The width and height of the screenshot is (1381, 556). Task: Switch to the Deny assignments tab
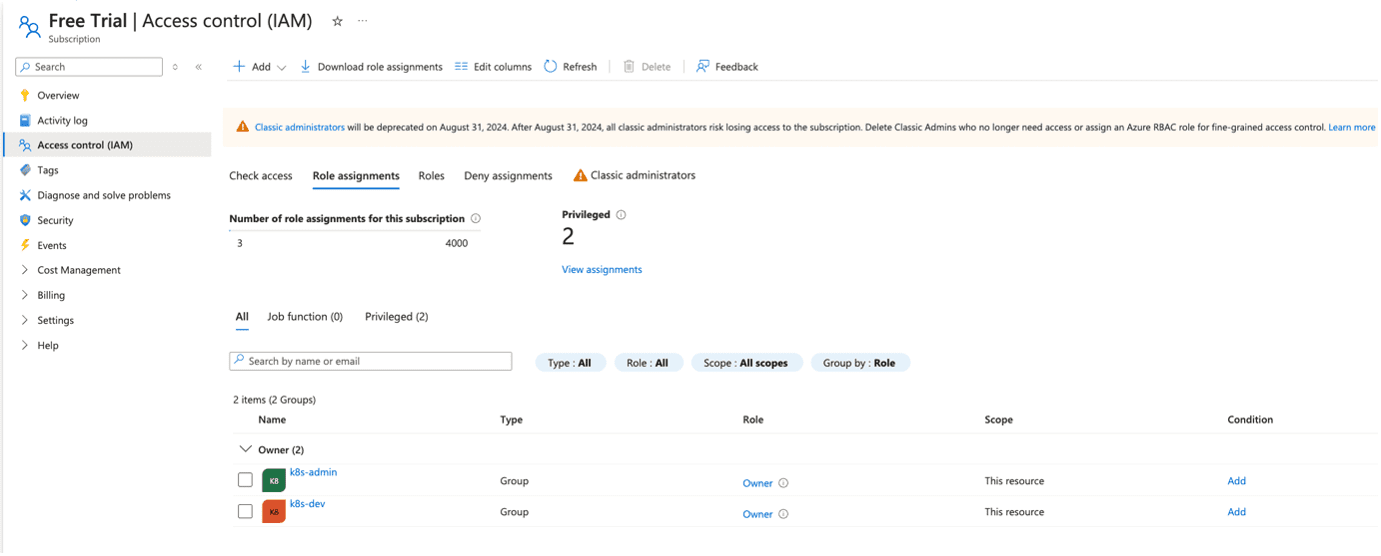click(x=508, y=175)
